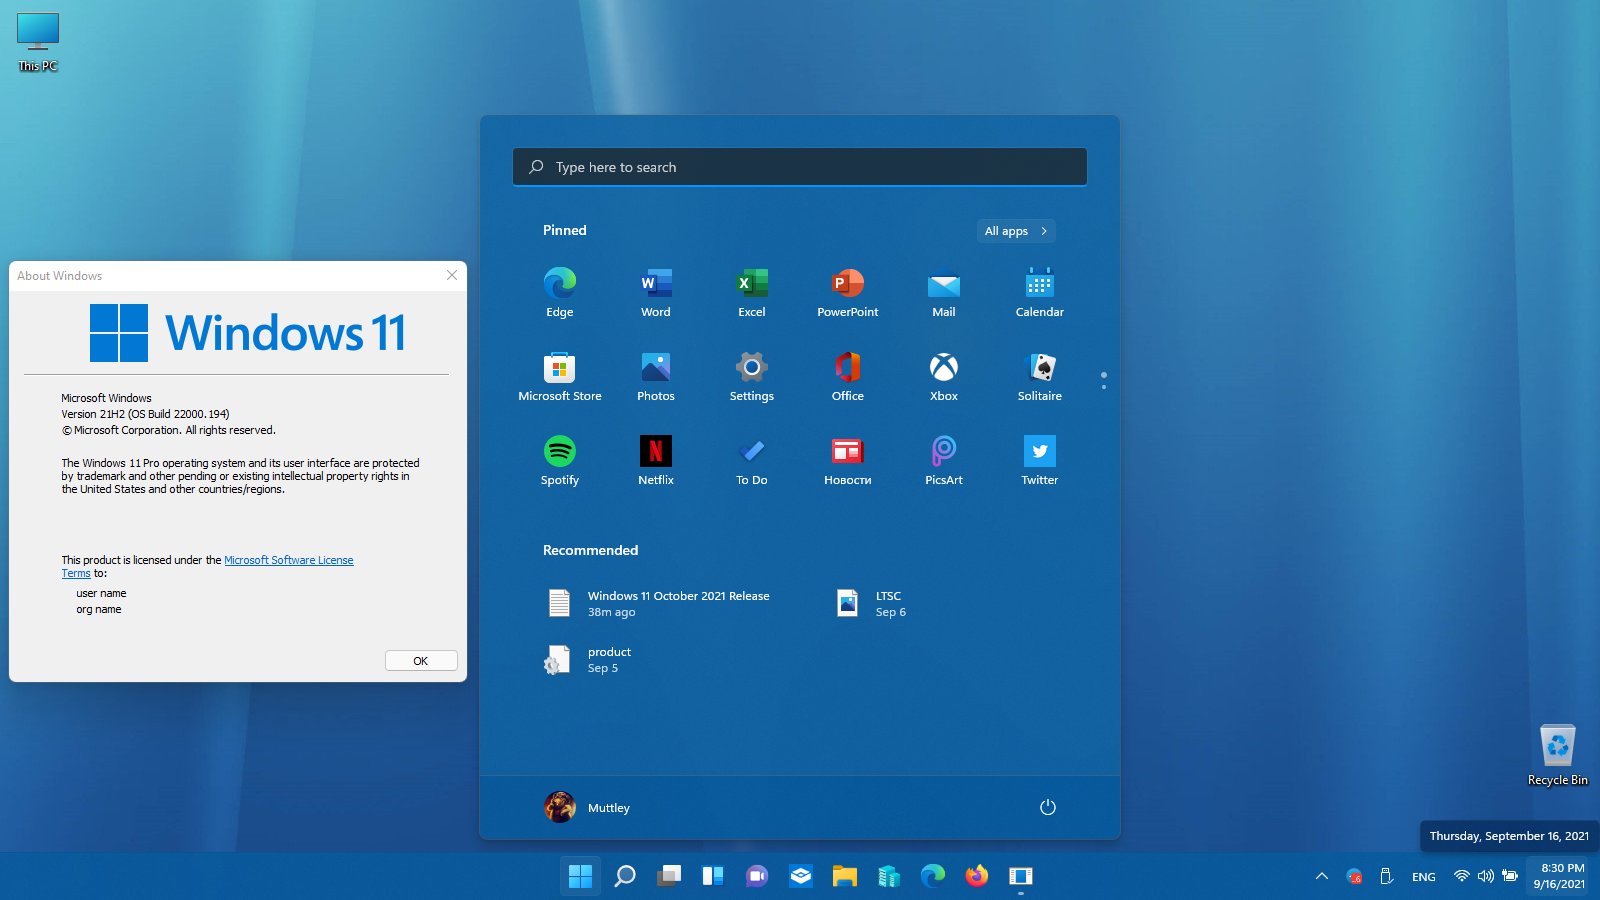
Task: Switch the ENG input language indicator
Action: [x=1423, y=877]
